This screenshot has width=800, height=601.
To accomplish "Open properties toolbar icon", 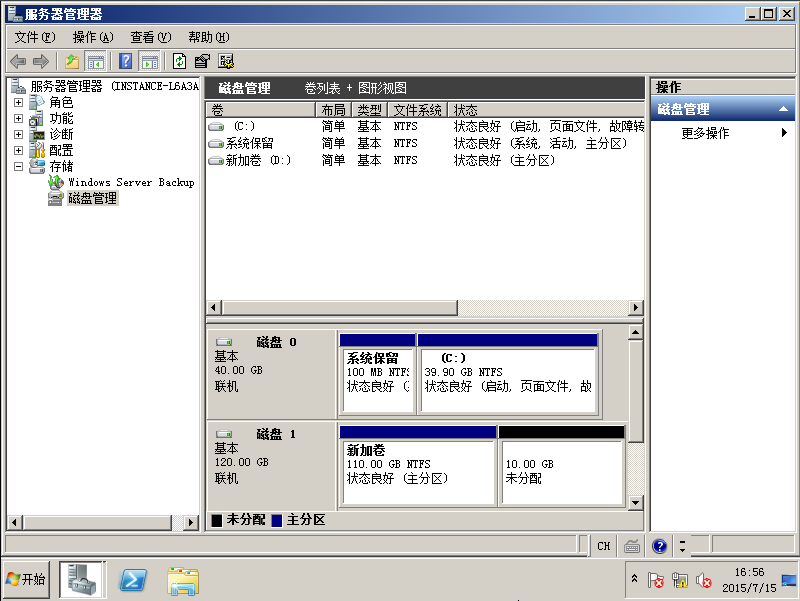I will click(x=202, y=62).
